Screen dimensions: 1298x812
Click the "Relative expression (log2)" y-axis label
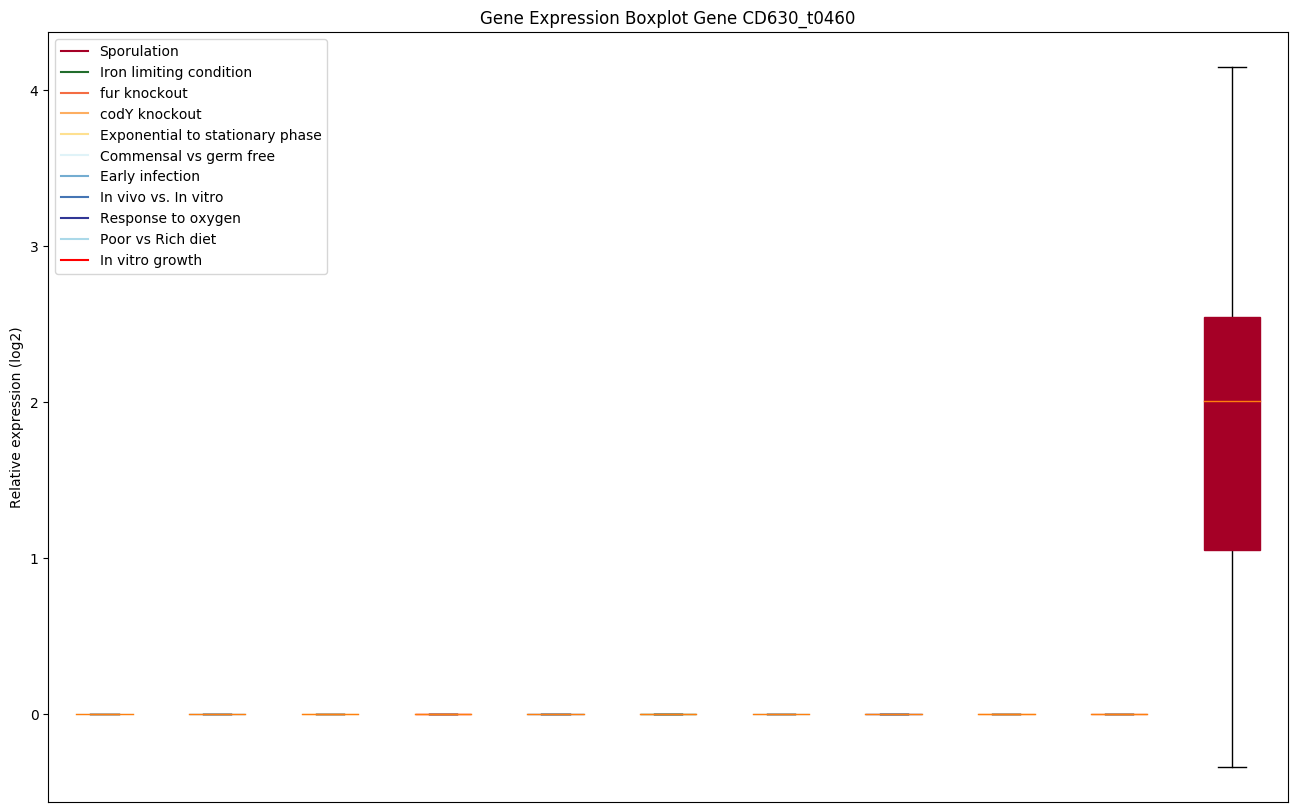[x=15, y=418]
